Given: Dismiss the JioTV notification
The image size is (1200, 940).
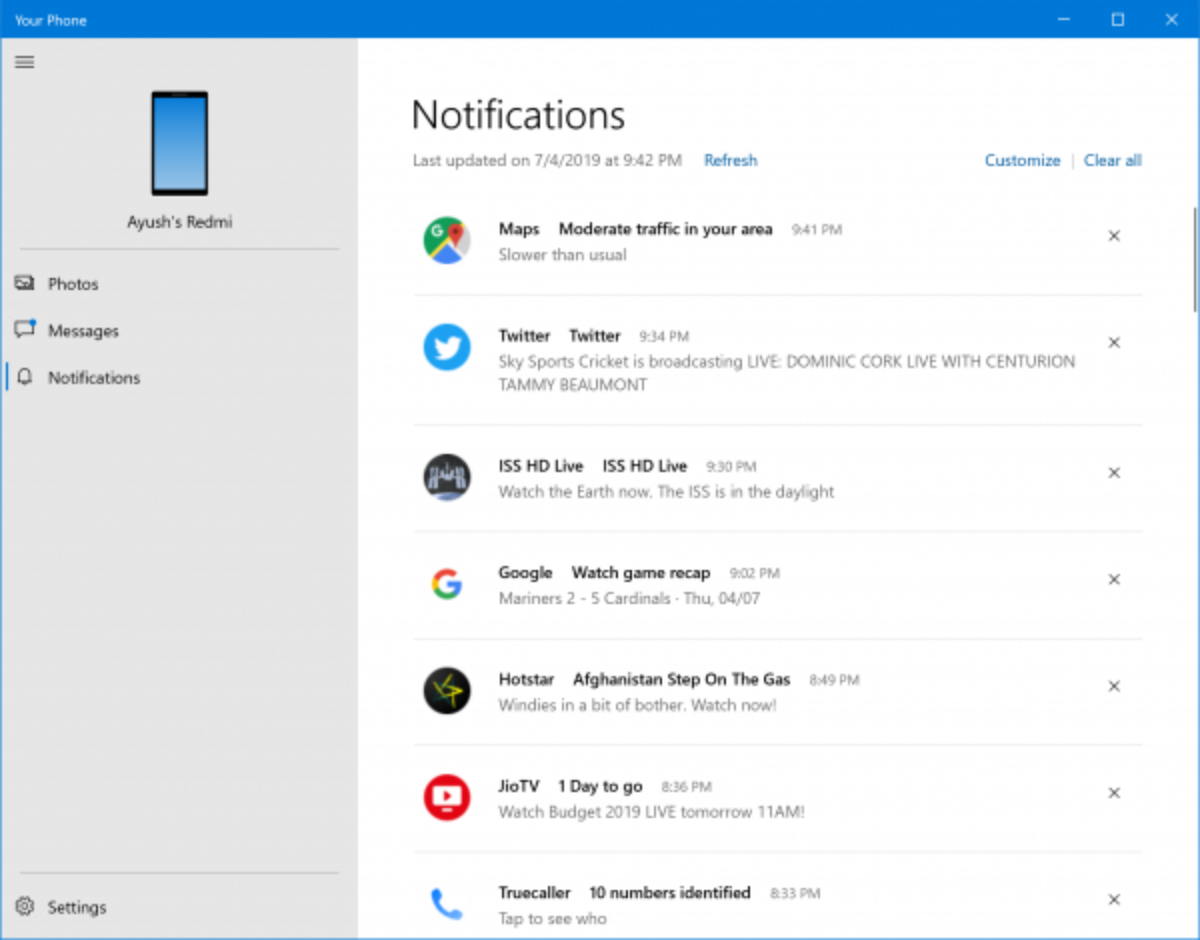Looking at the screenshot, I should 1114,793.
